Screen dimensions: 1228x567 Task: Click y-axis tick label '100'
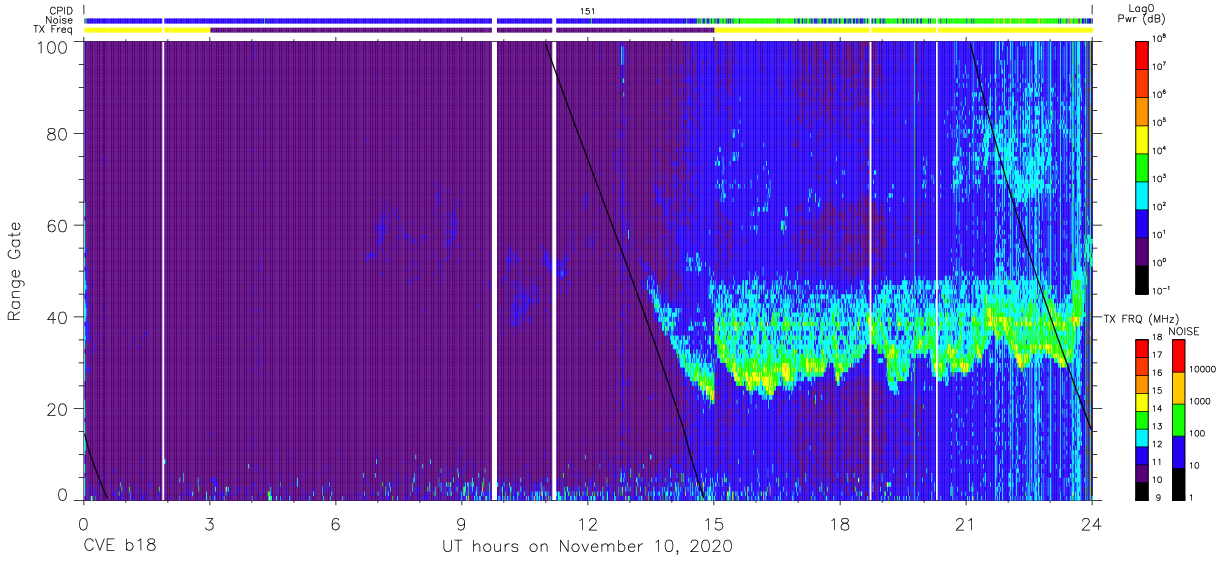[51, 46]
